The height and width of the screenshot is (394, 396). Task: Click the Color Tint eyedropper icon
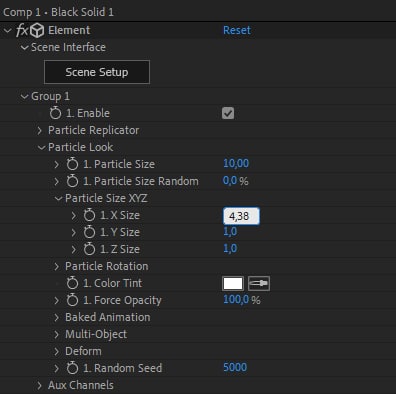pyautogui.click(x=259, y=283)
